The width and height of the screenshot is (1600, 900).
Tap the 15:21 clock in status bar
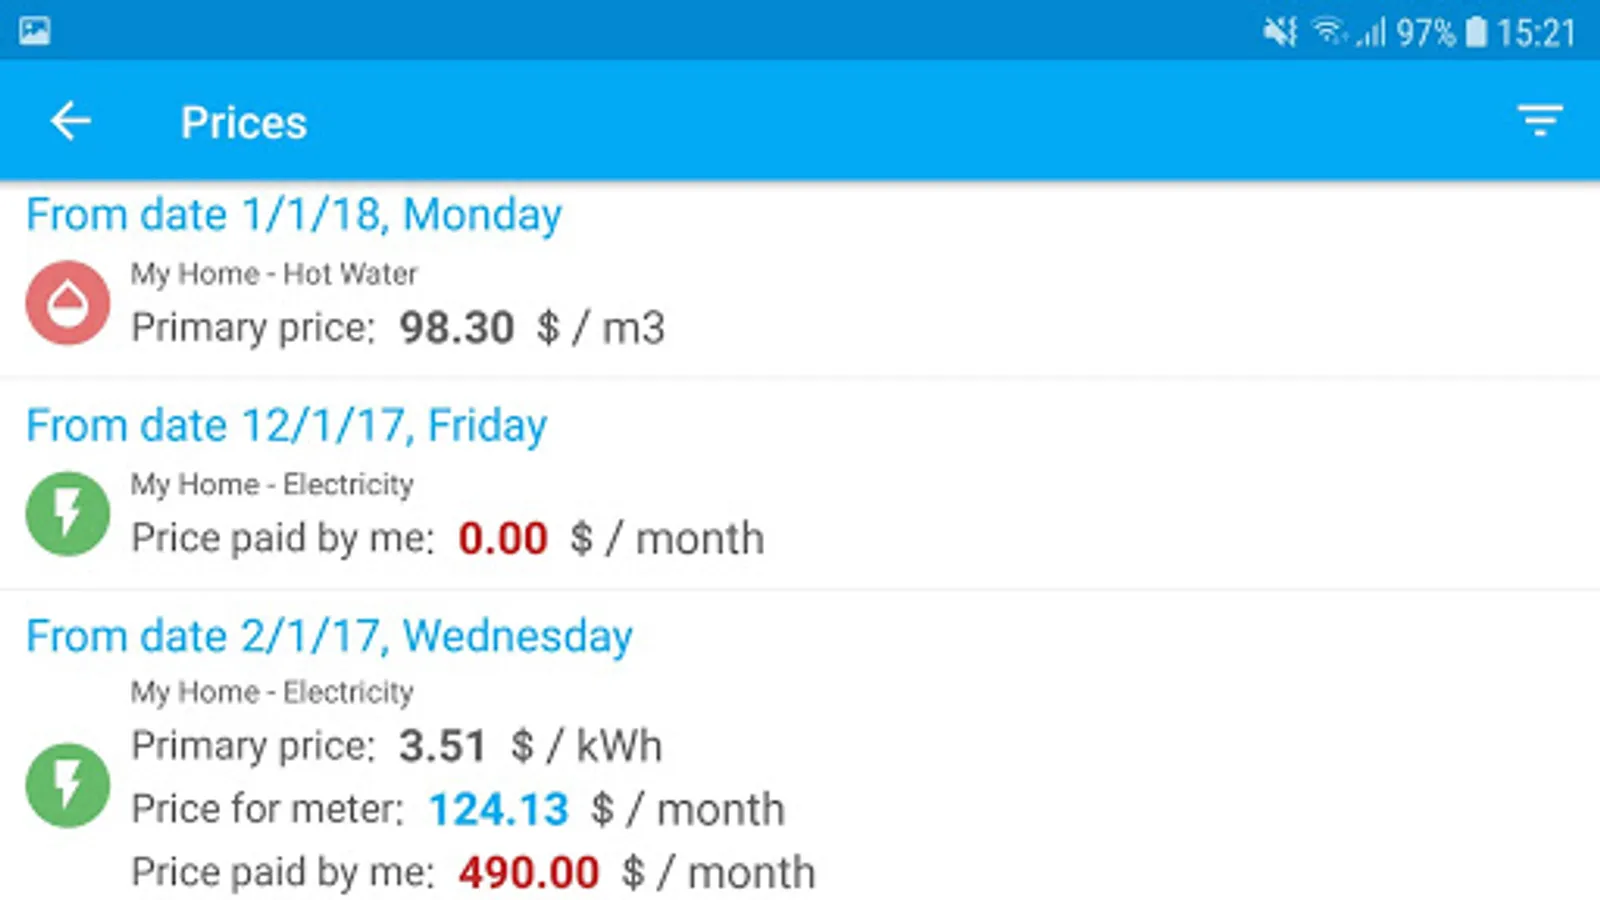tap(1536, 33)
